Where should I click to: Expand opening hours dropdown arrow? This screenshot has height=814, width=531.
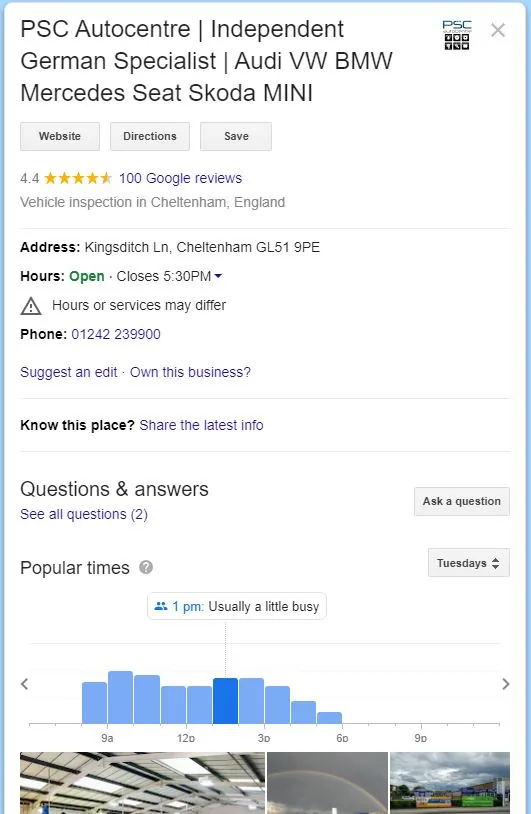point(218,276)
